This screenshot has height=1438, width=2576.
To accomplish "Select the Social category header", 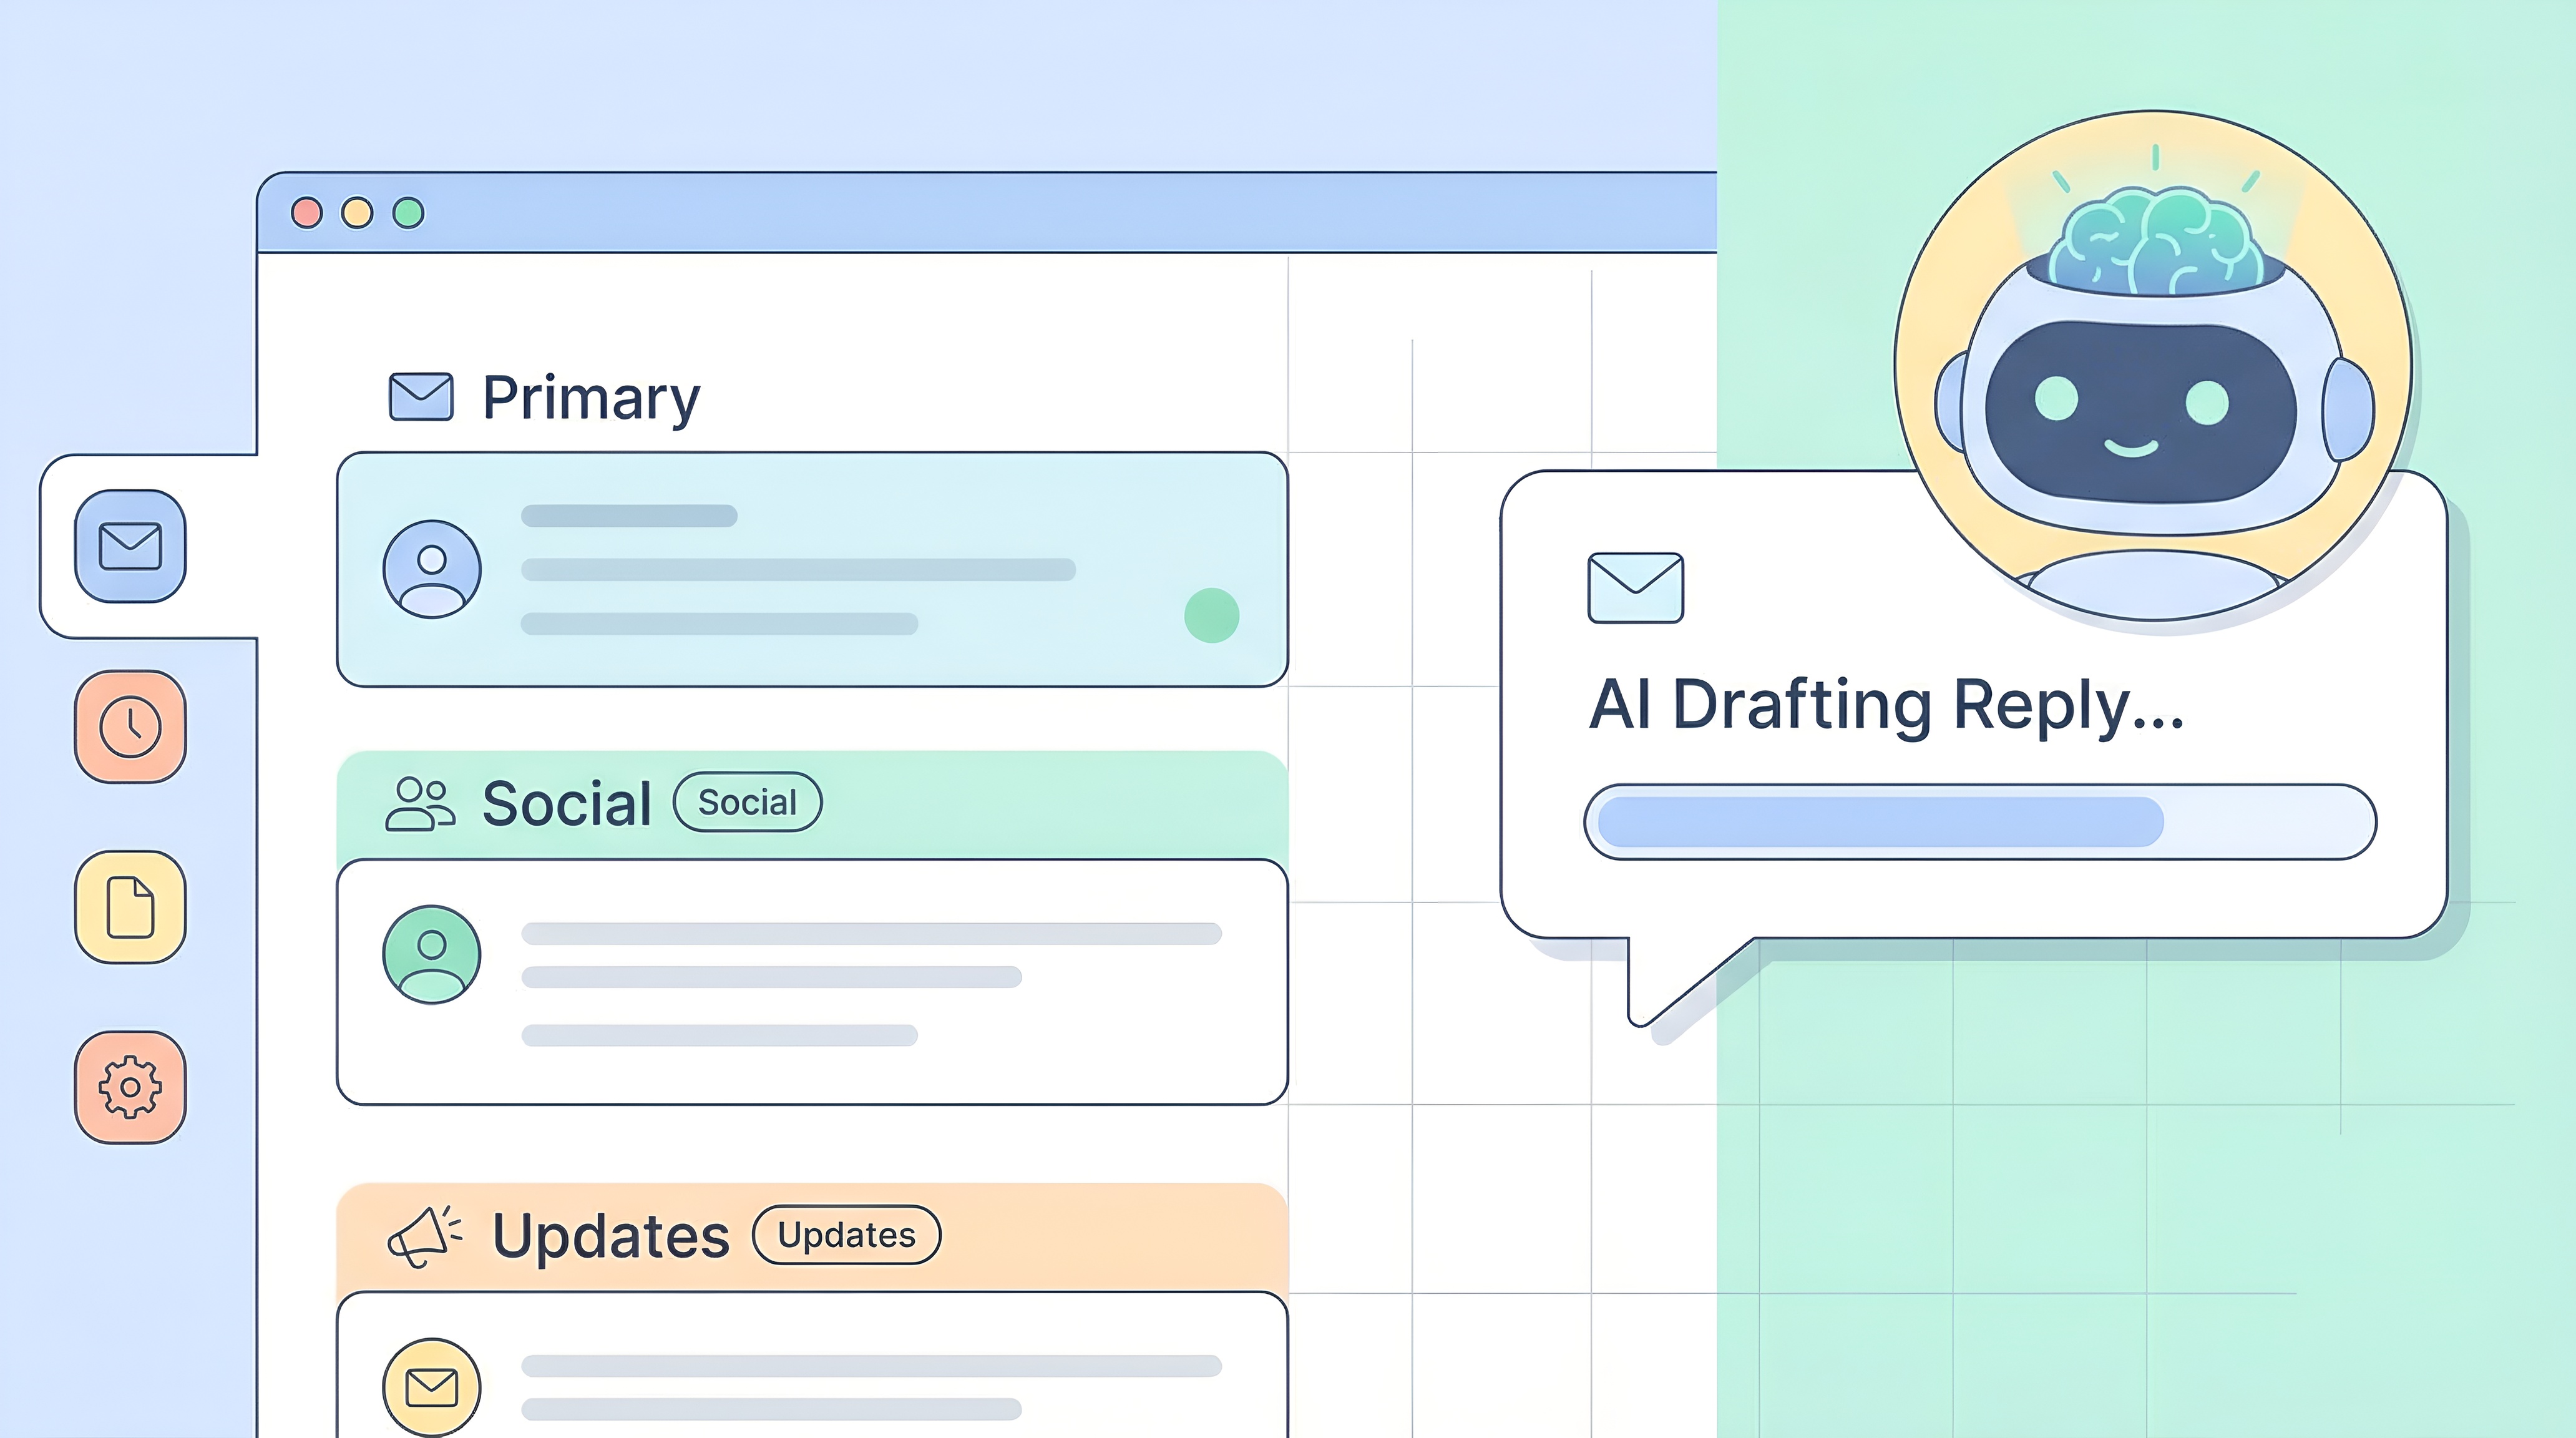I will [567, 803].
